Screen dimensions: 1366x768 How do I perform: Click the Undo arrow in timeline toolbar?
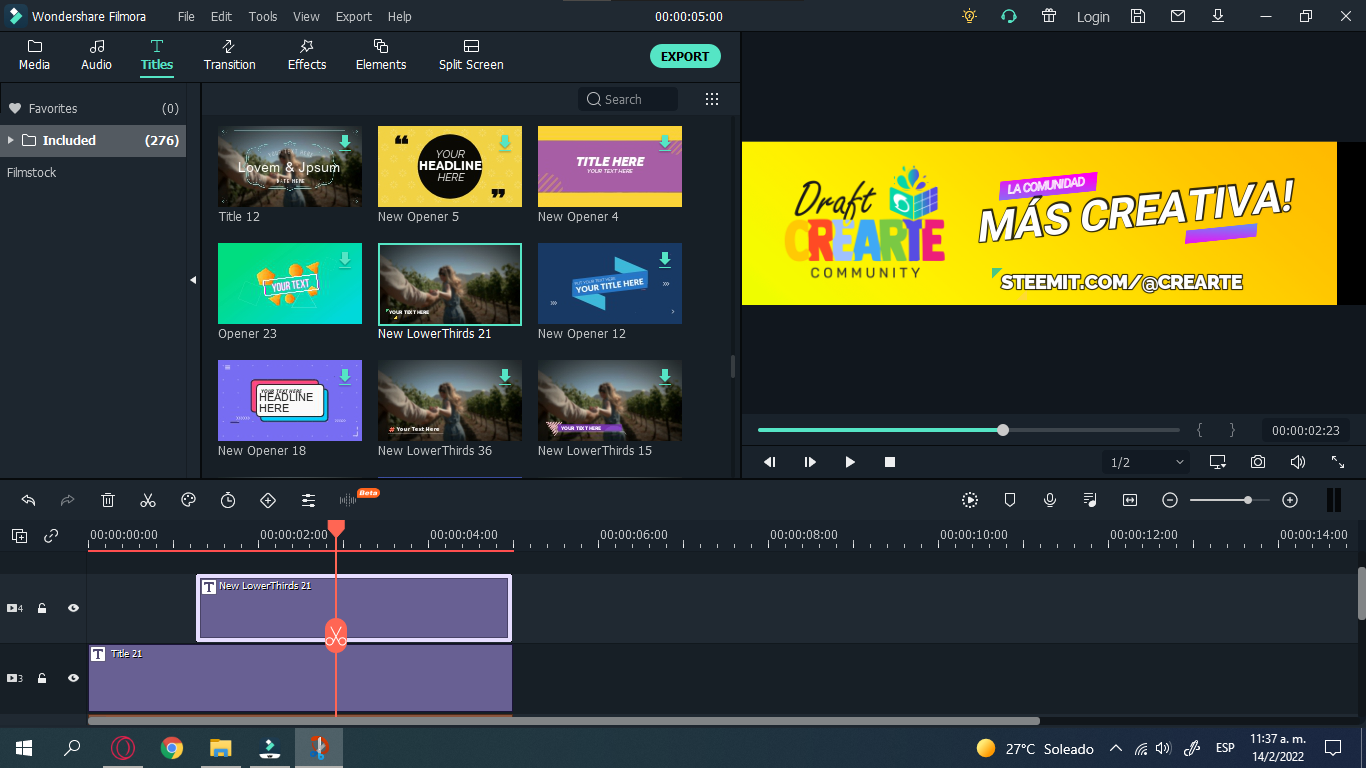[x=28, y=500]
